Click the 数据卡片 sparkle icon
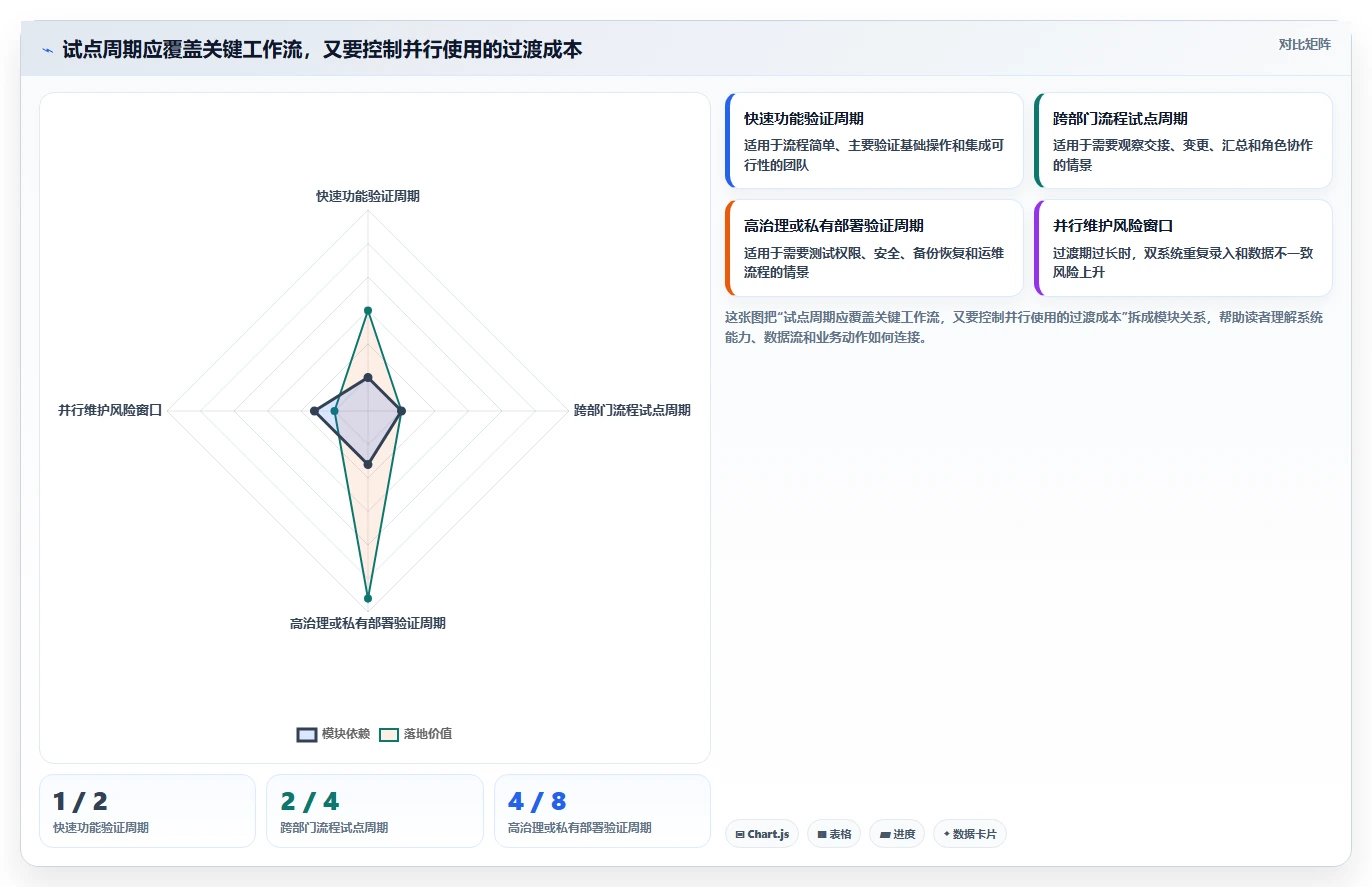 (x=946, y=833)
